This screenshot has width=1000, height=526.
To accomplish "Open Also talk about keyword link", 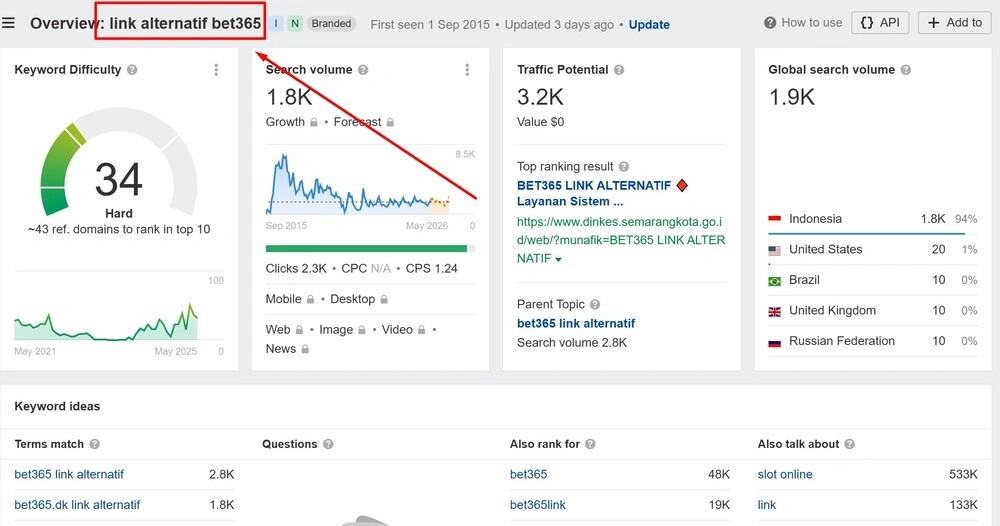I will [x=767, y=505].
